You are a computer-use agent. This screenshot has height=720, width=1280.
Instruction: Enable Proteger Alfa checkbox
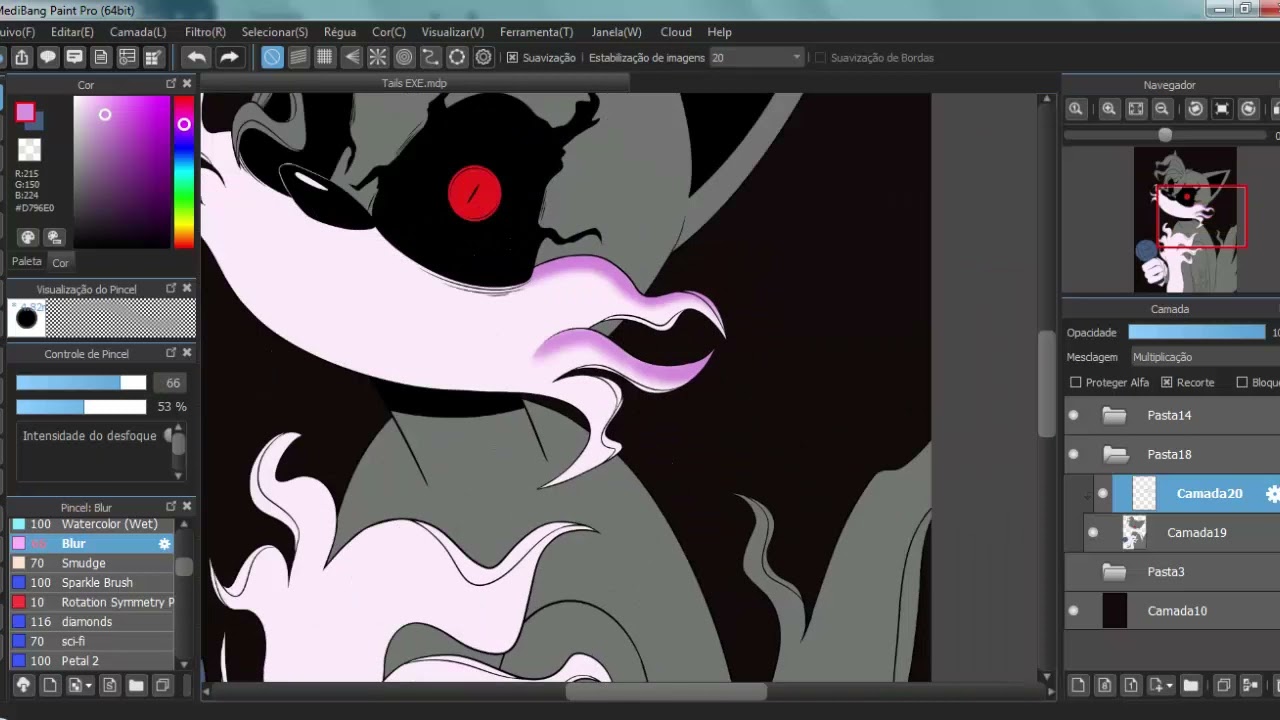[1076, 382]
